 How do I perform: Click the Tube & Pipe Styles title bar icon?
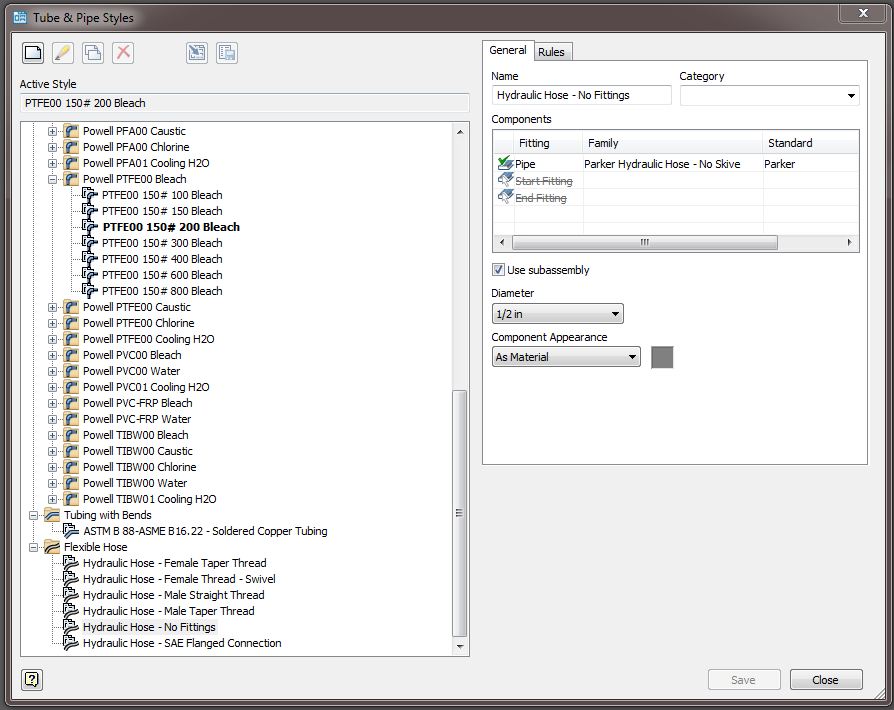[20, 17]
